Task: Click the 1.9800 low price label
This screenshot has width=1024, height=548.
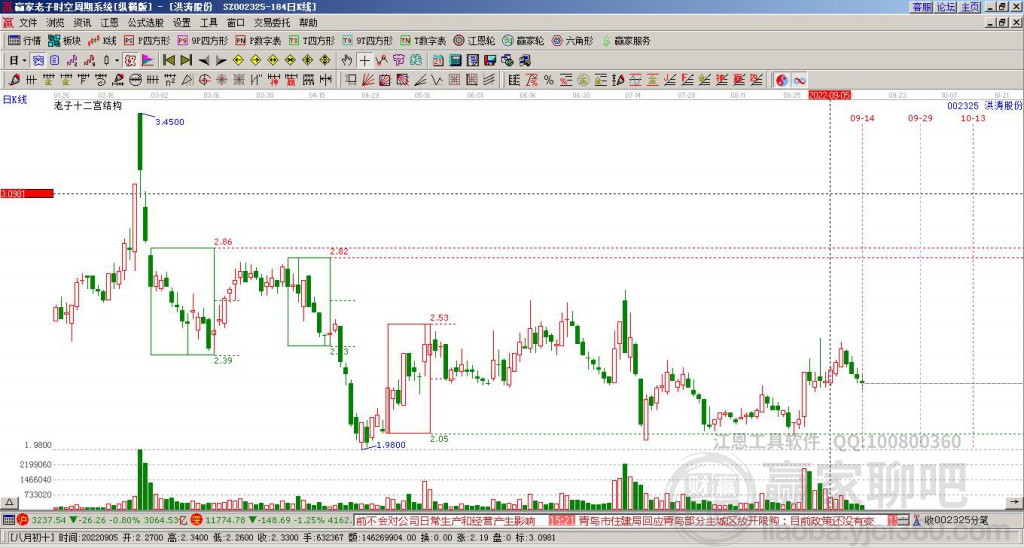Action: 391,445
